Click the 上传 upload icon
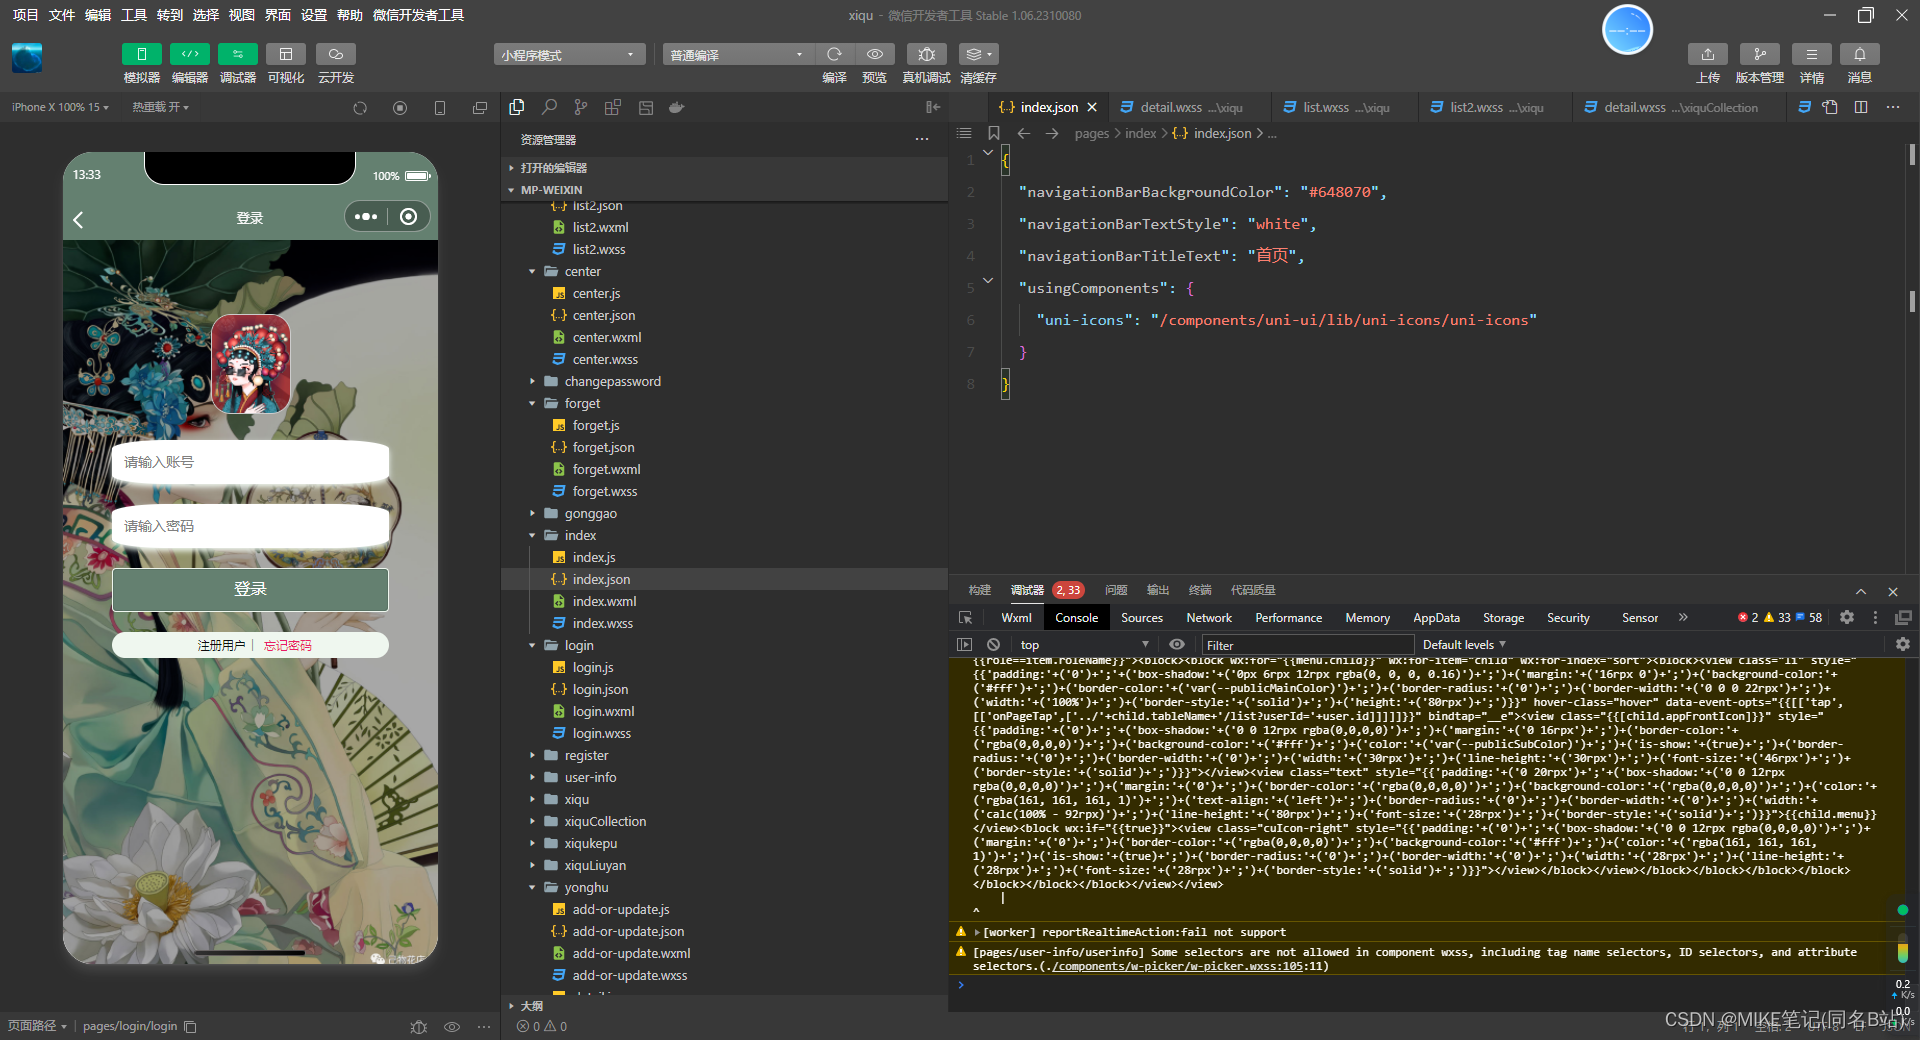Image resolution: width=1920 pixels, height=1040 pixels. click(1707, 54)
